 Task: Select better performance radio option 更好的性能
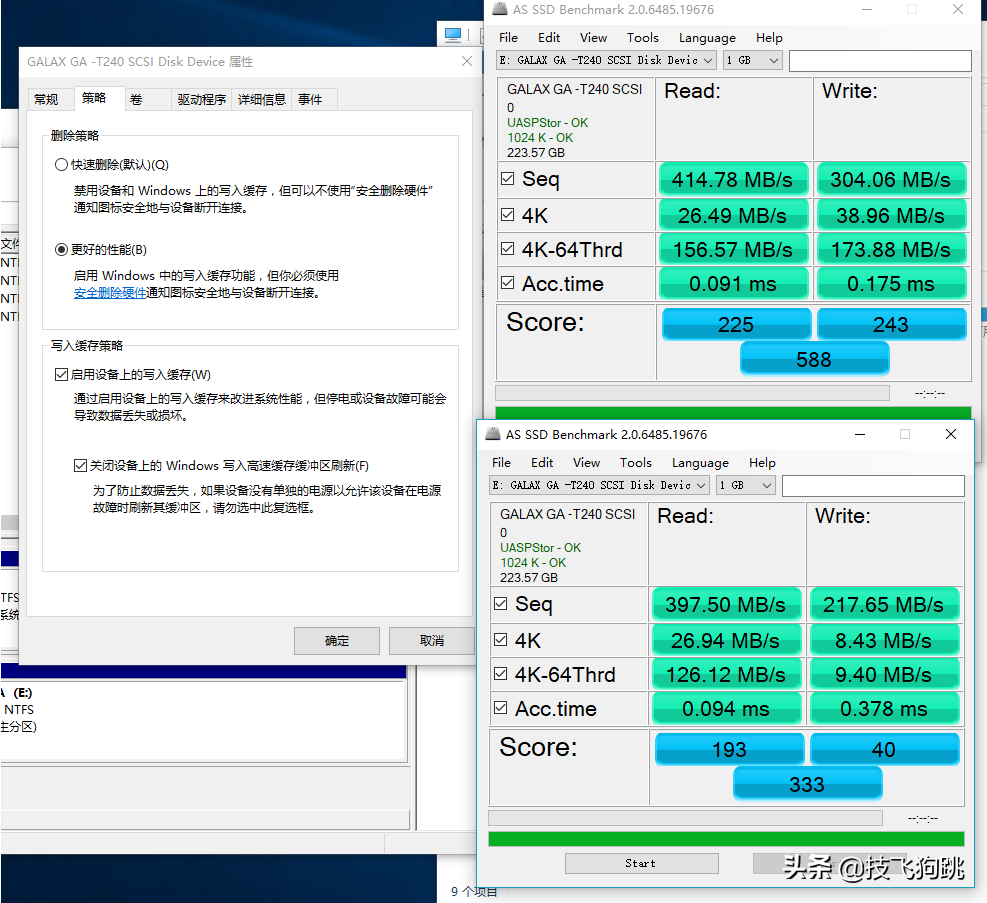click(x=61, y=250)
